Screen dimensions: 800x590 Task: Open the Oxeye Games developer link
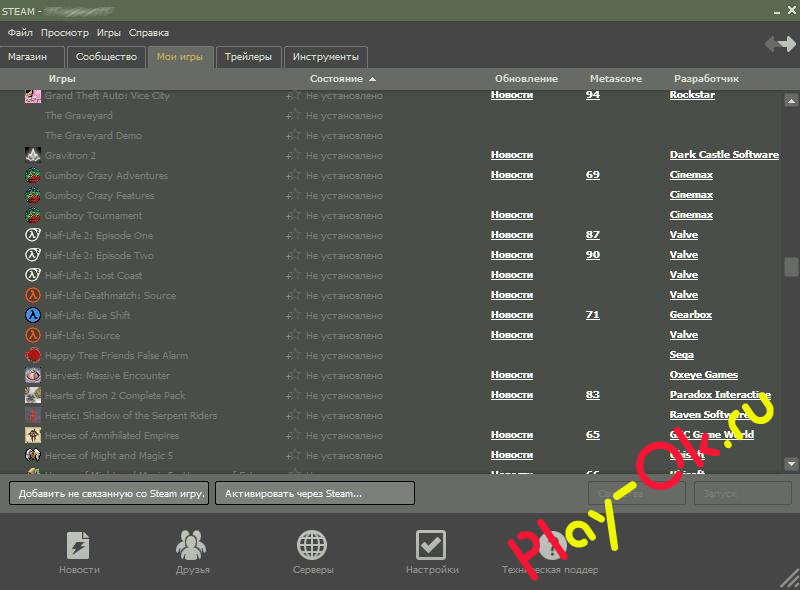click(704, 375)
